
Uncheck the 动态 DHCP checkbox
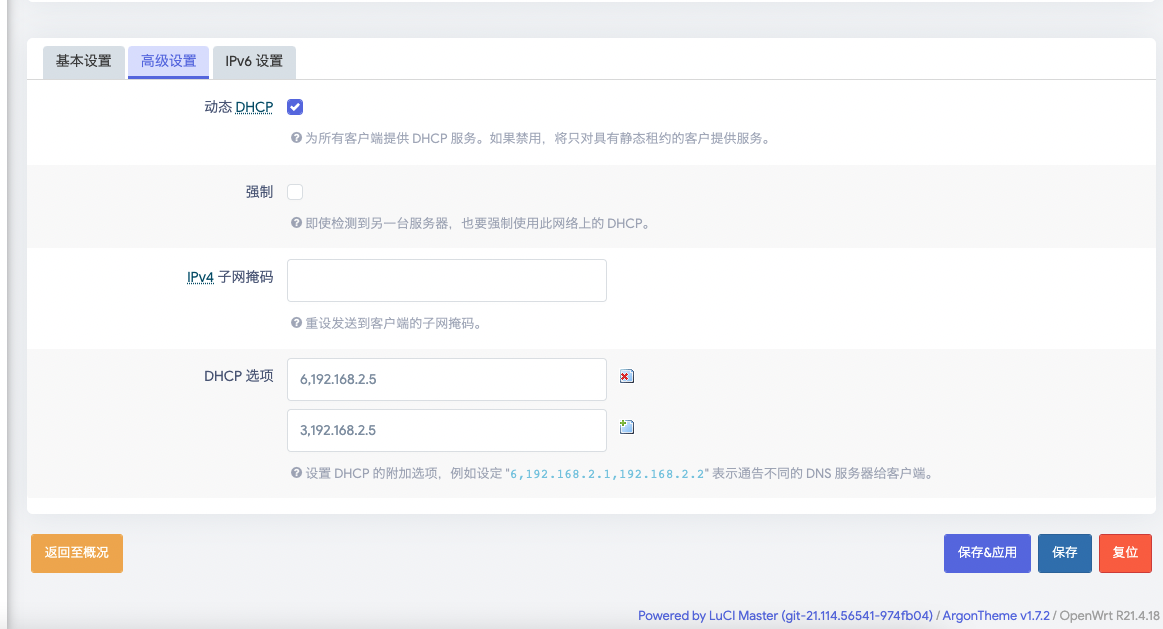[x=295, y=107]
